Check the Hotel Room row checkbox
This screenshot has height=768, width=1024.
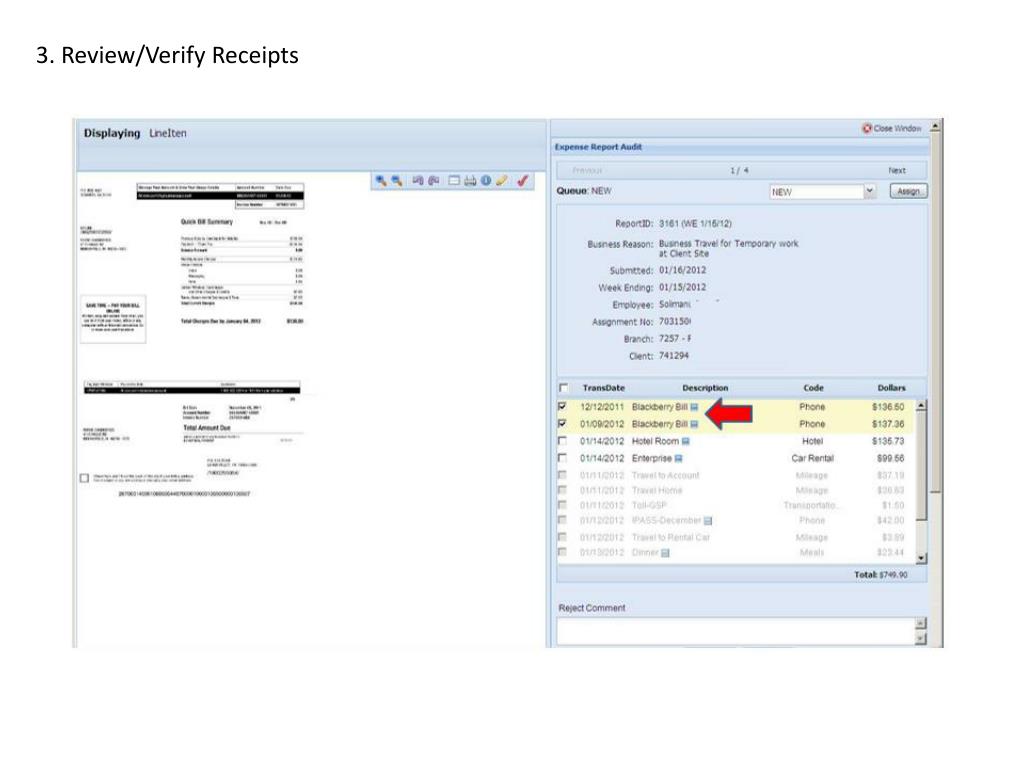(562, 441)
